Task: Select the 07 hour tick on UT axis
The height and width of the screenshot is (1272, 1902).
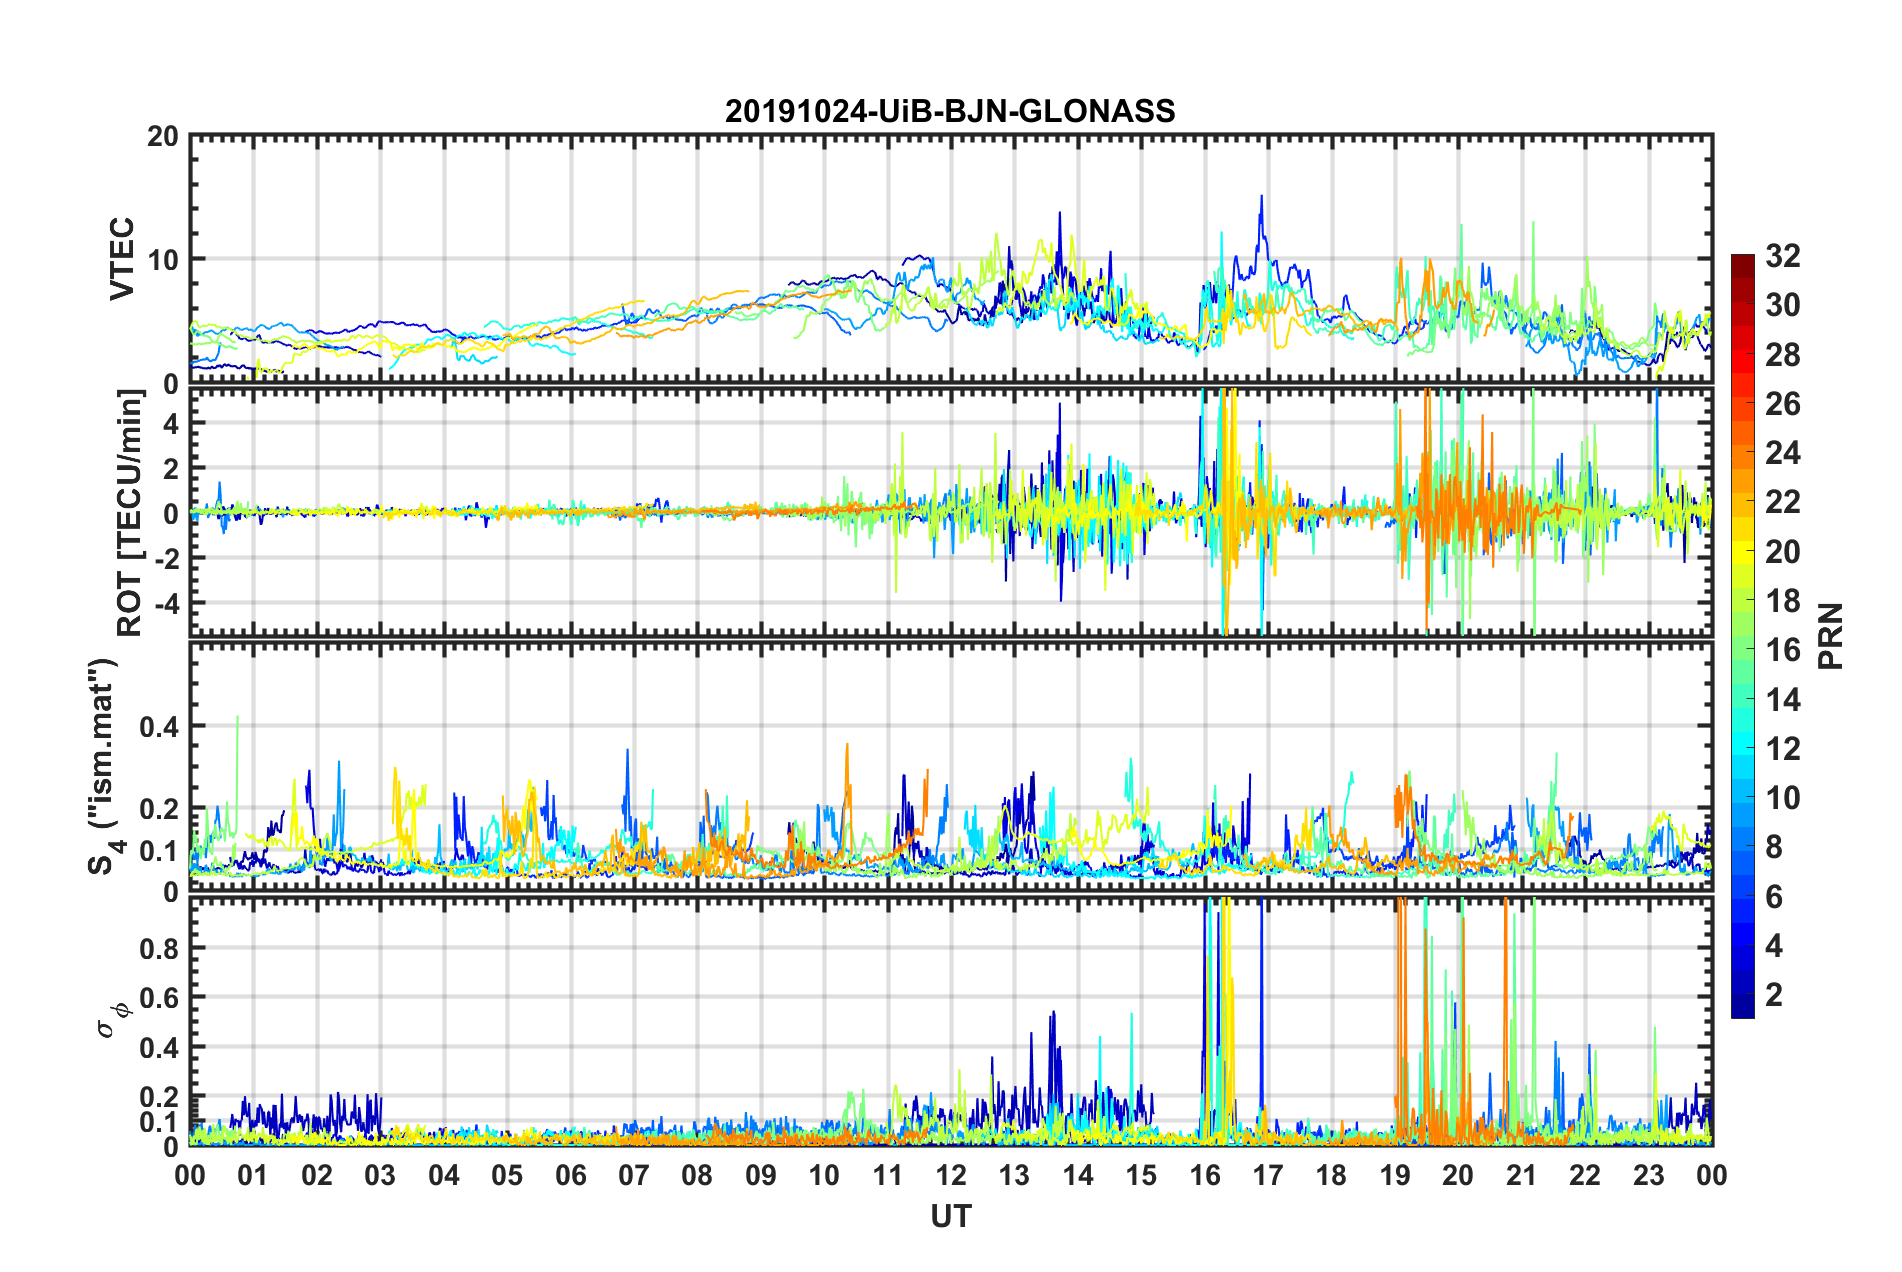Action: click(x=634, y=1175)
